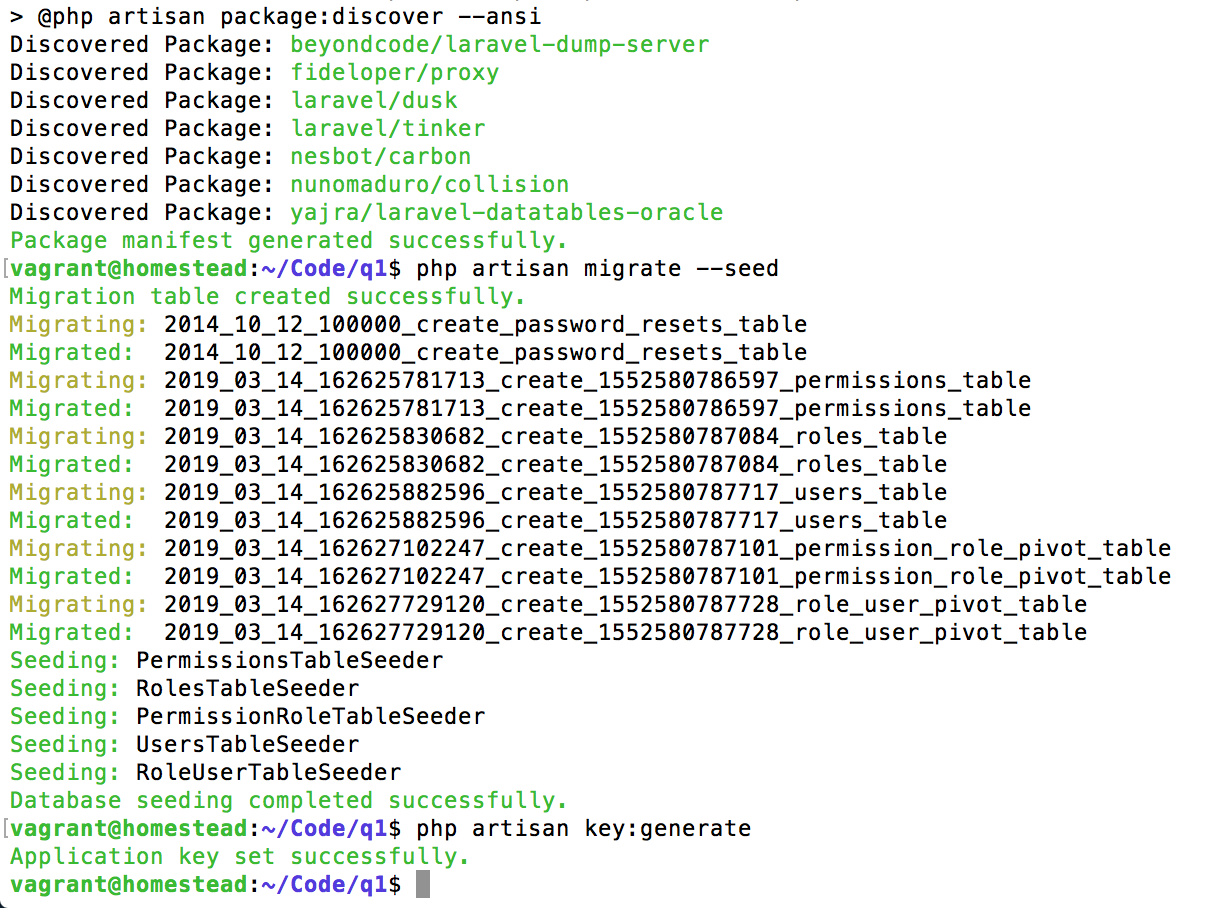Click the RoleUserTableSeeder text
The image size is (1232, 908).
(268, 772)
